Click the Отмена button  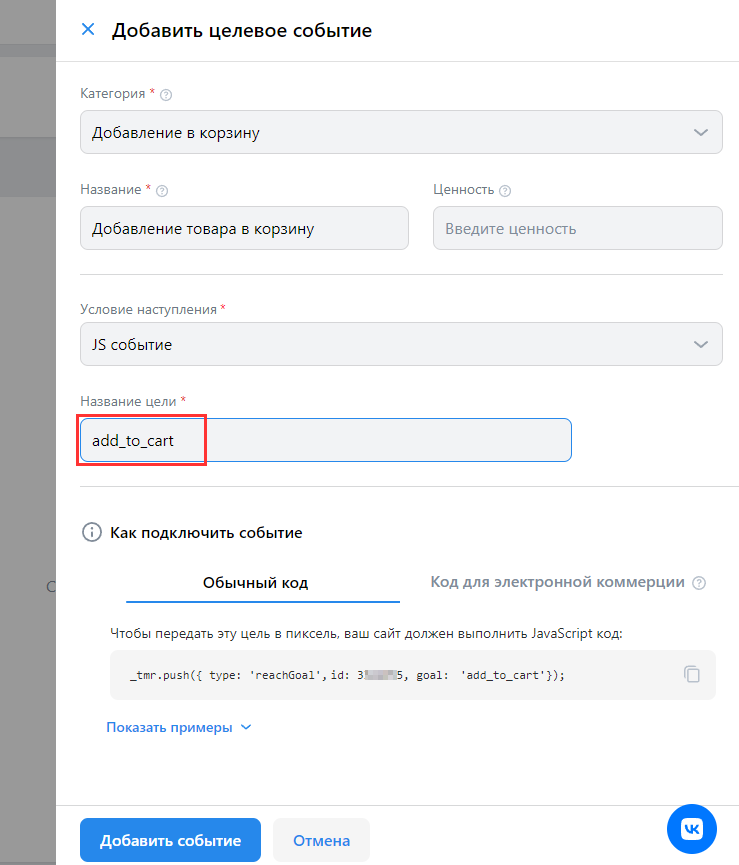(321, 840)
